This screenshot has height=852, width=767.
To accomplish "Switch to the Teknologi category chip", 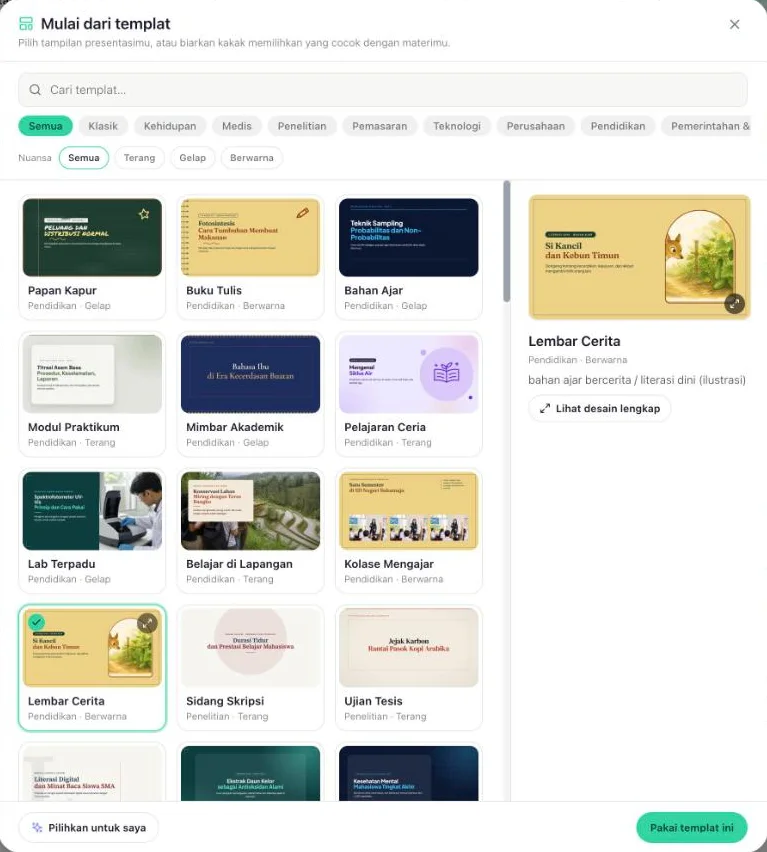I will click(x=457, y=126).
